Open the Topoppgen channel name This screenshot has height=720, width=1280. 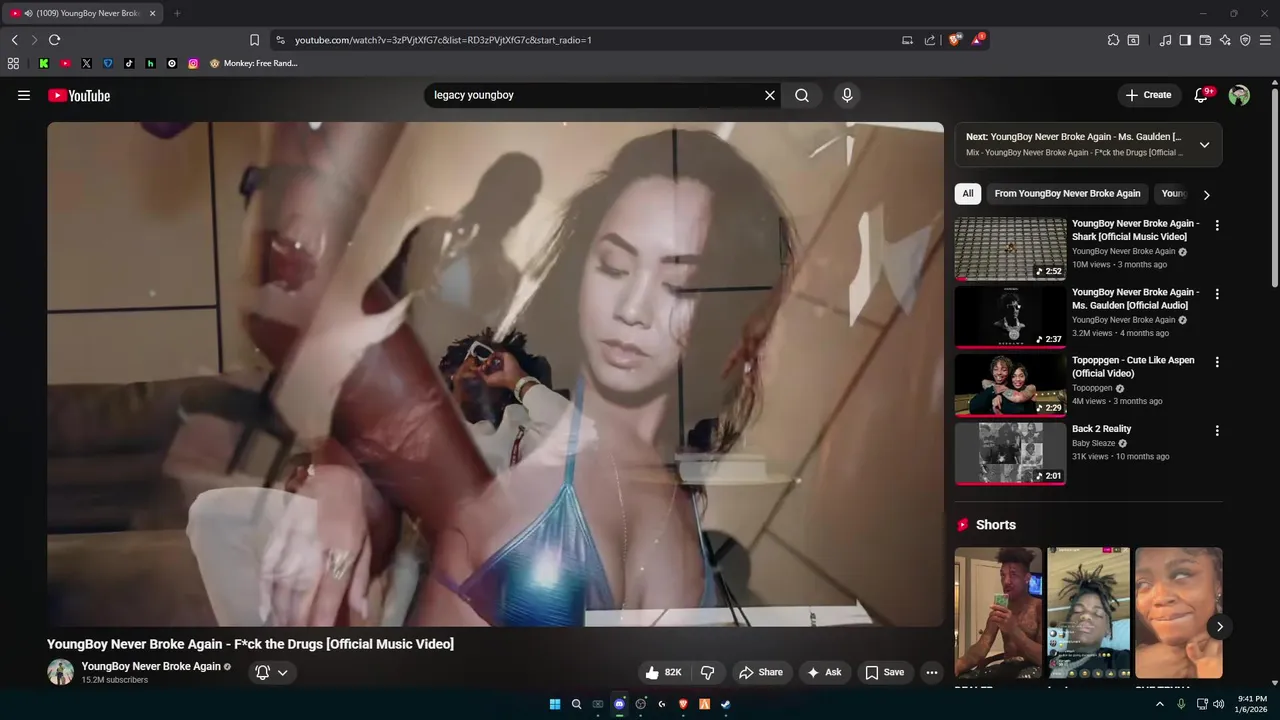tap(1092, 388)
